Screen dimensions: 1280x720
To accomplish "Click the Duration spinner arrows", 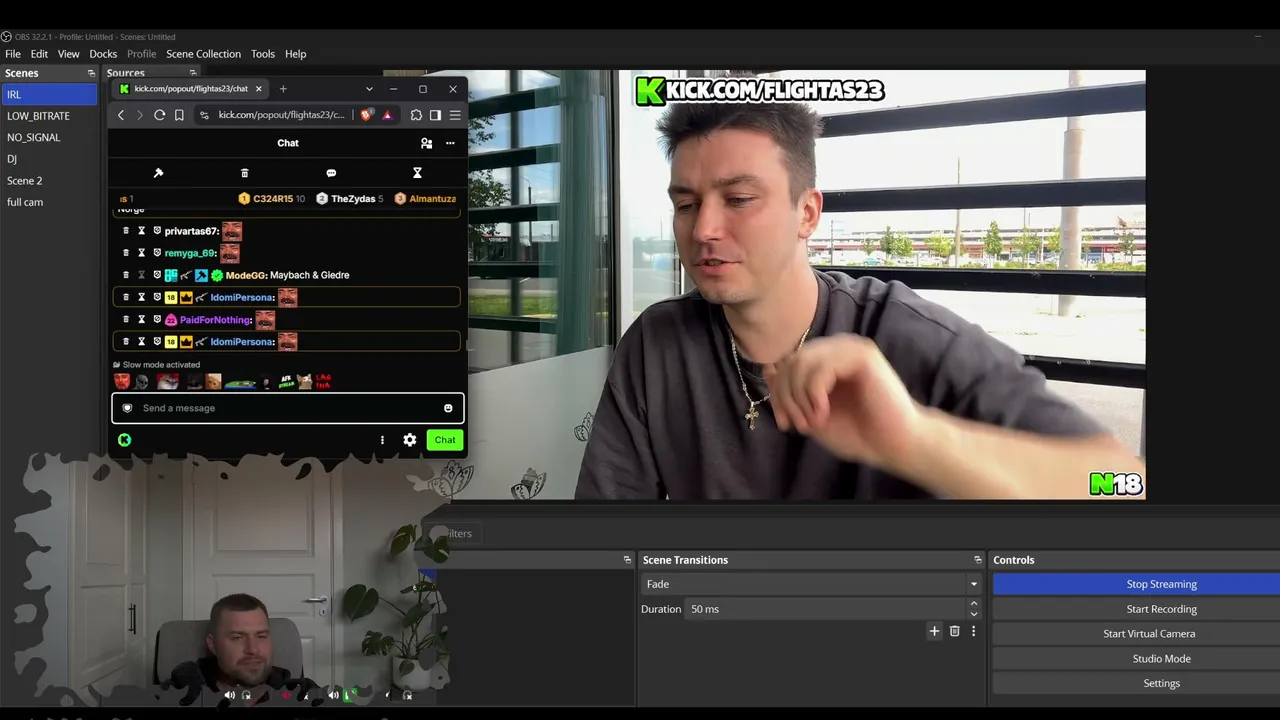I will click(x=973, y=609).
